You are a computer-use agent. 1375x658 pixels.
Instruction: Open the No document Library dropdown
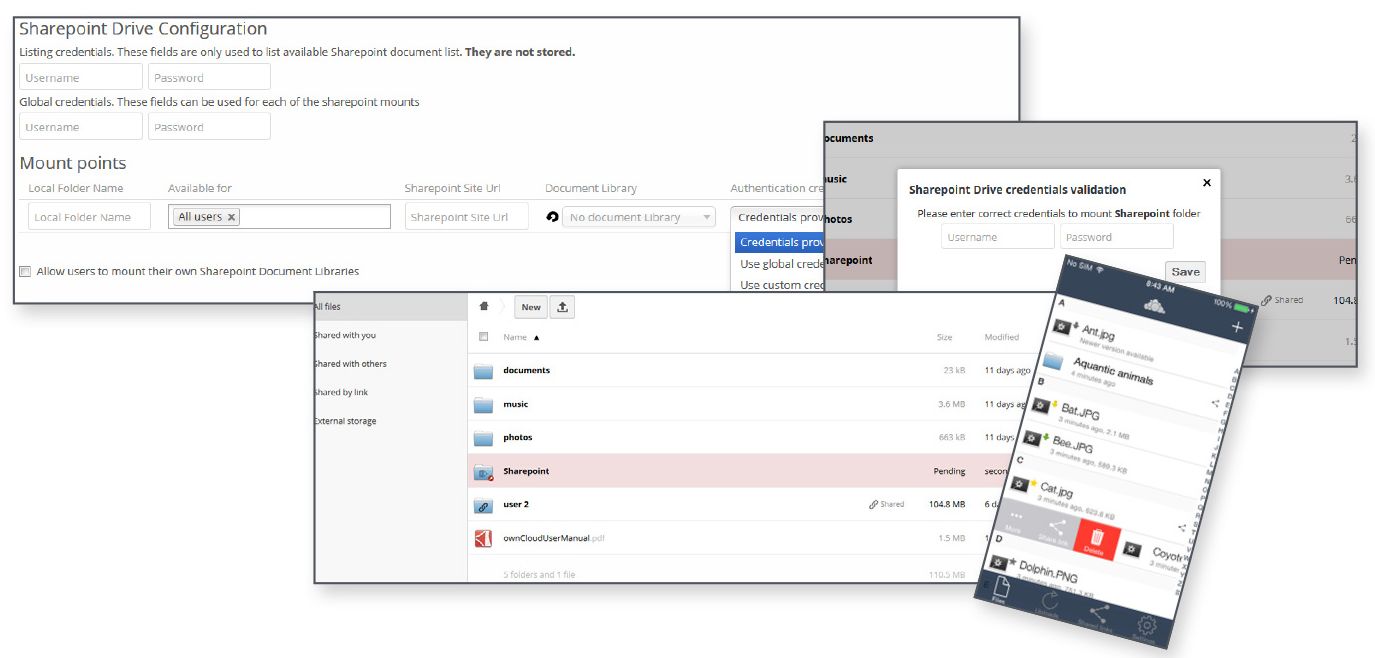coord(639,217)
